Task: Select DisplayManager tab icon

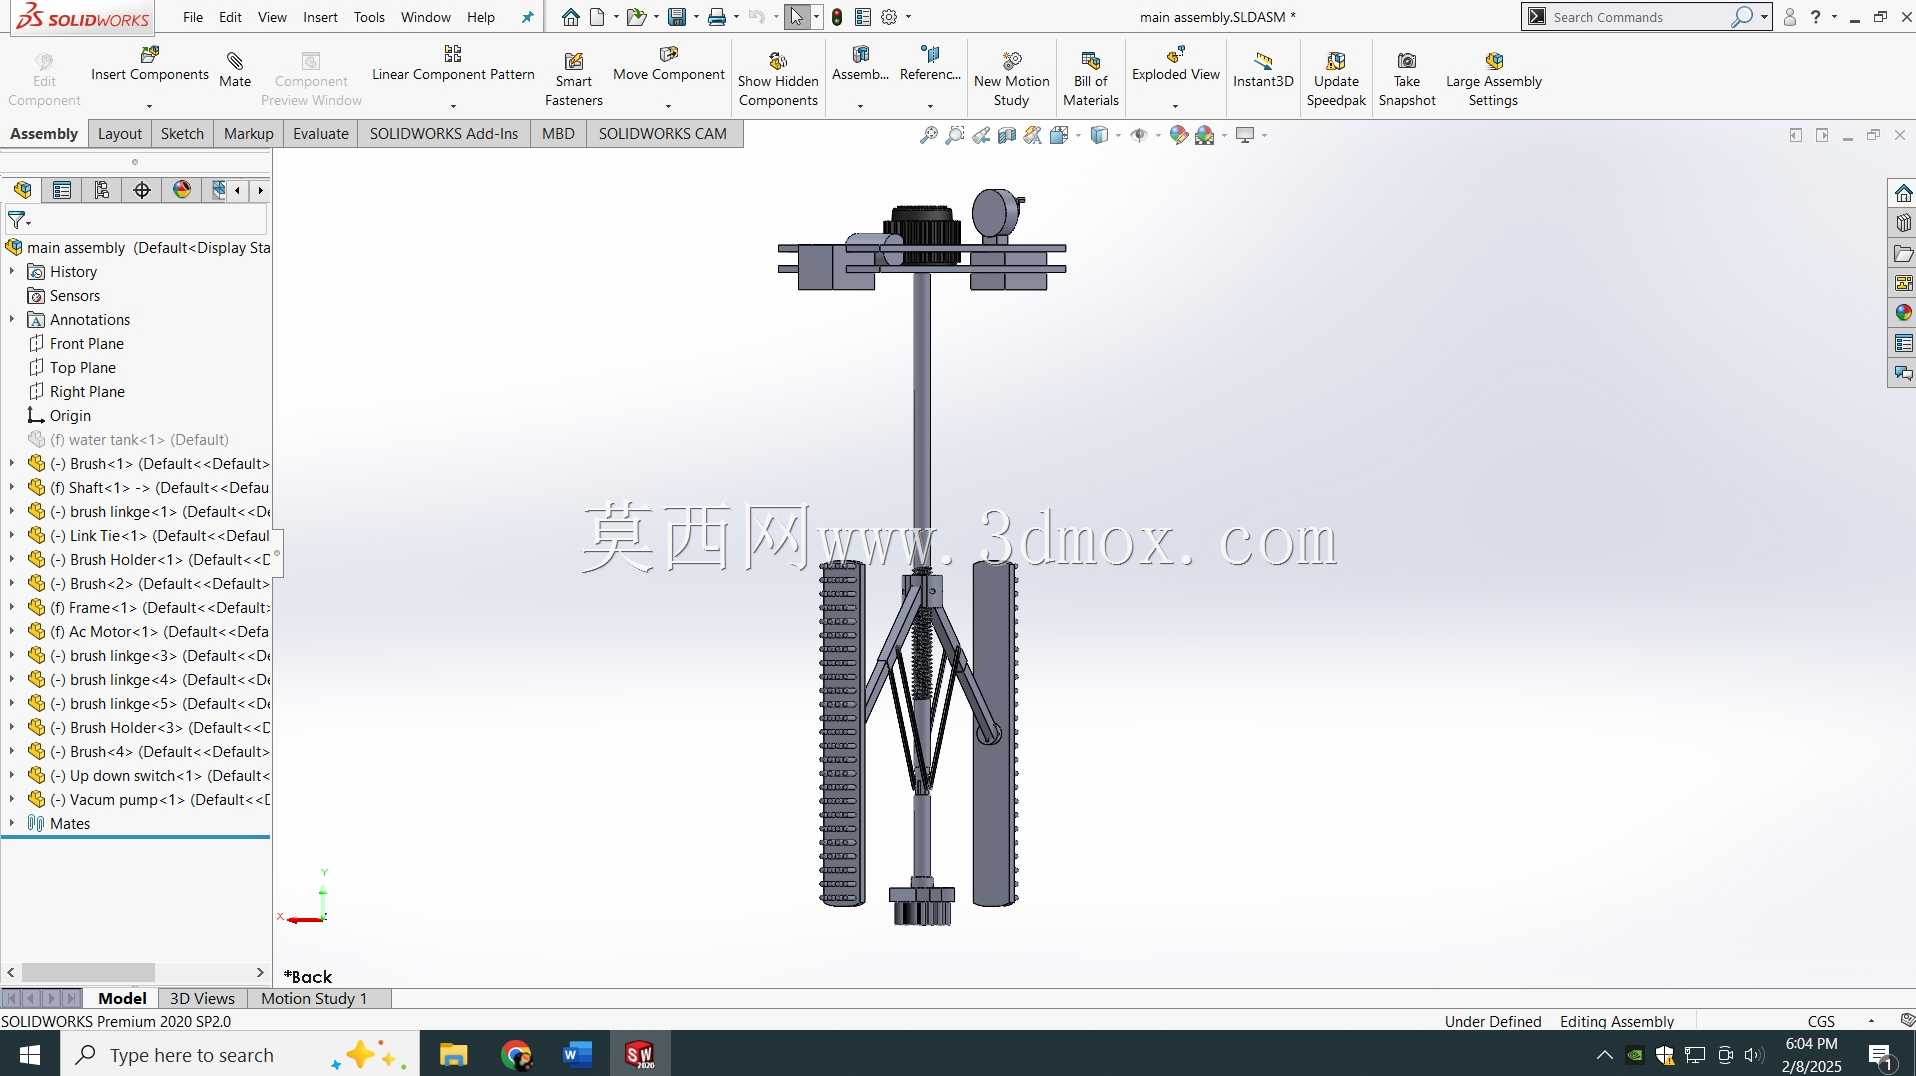Action: [182, 190]
